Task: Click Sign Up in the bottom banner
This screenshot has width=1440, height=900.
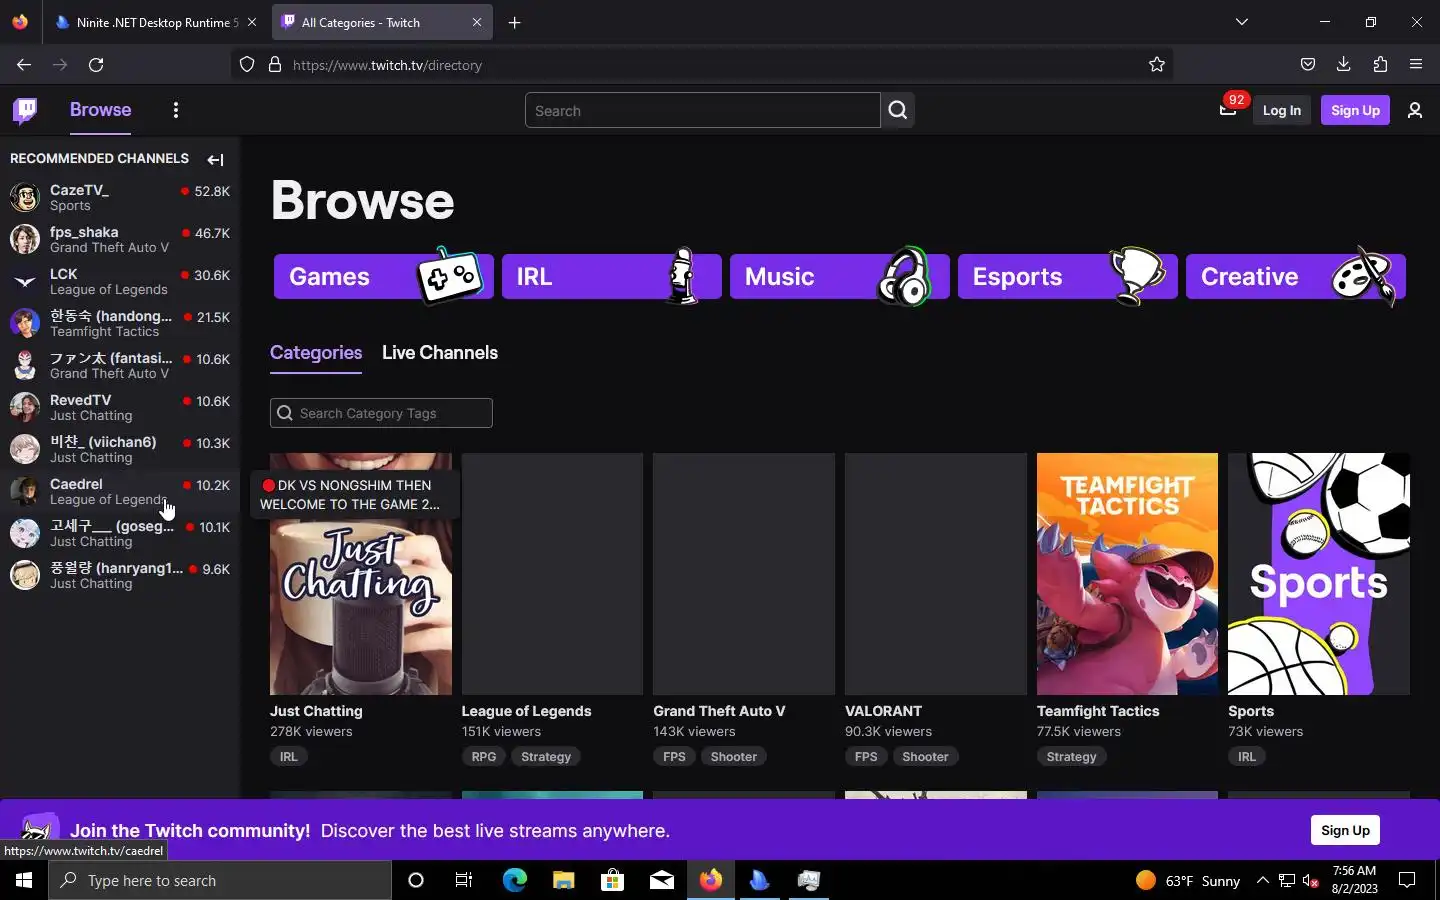Action: (1345, 830)
